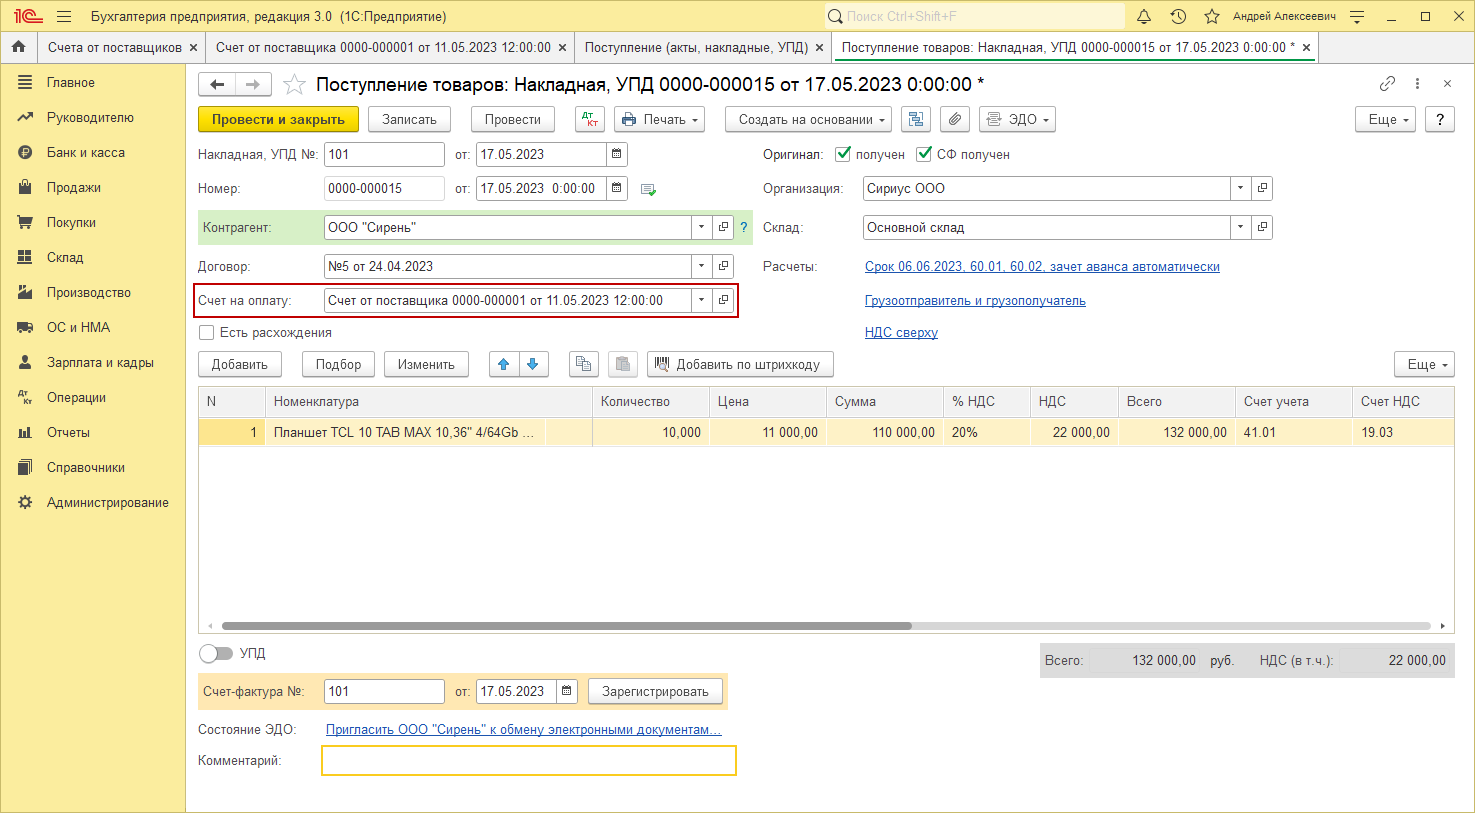Open favorites star in title bar
The image size is (1475, 813).
pyautogui.click(x=1212, y=16)
